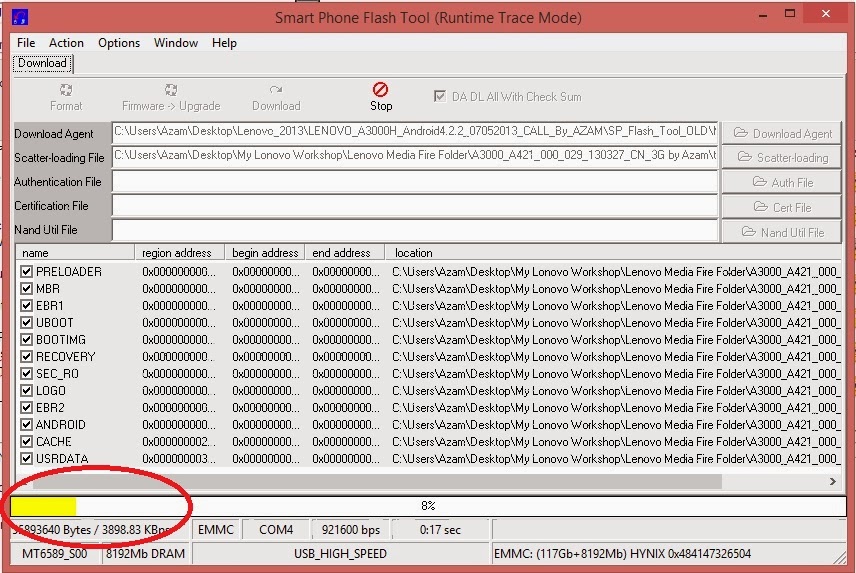Click the 0:17 sec elapsed time entry
This screenshot has height=573, width=856.
(x=440, y=529)
